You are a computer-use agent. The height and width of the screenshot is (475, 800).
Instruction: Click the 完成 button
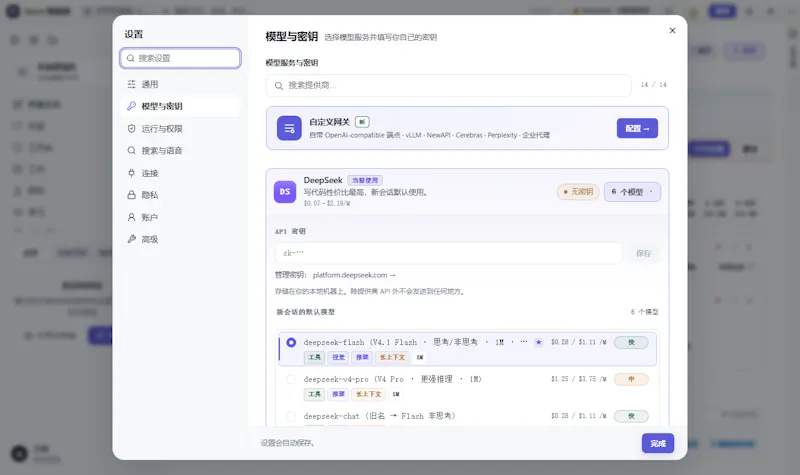click(658, 443)
